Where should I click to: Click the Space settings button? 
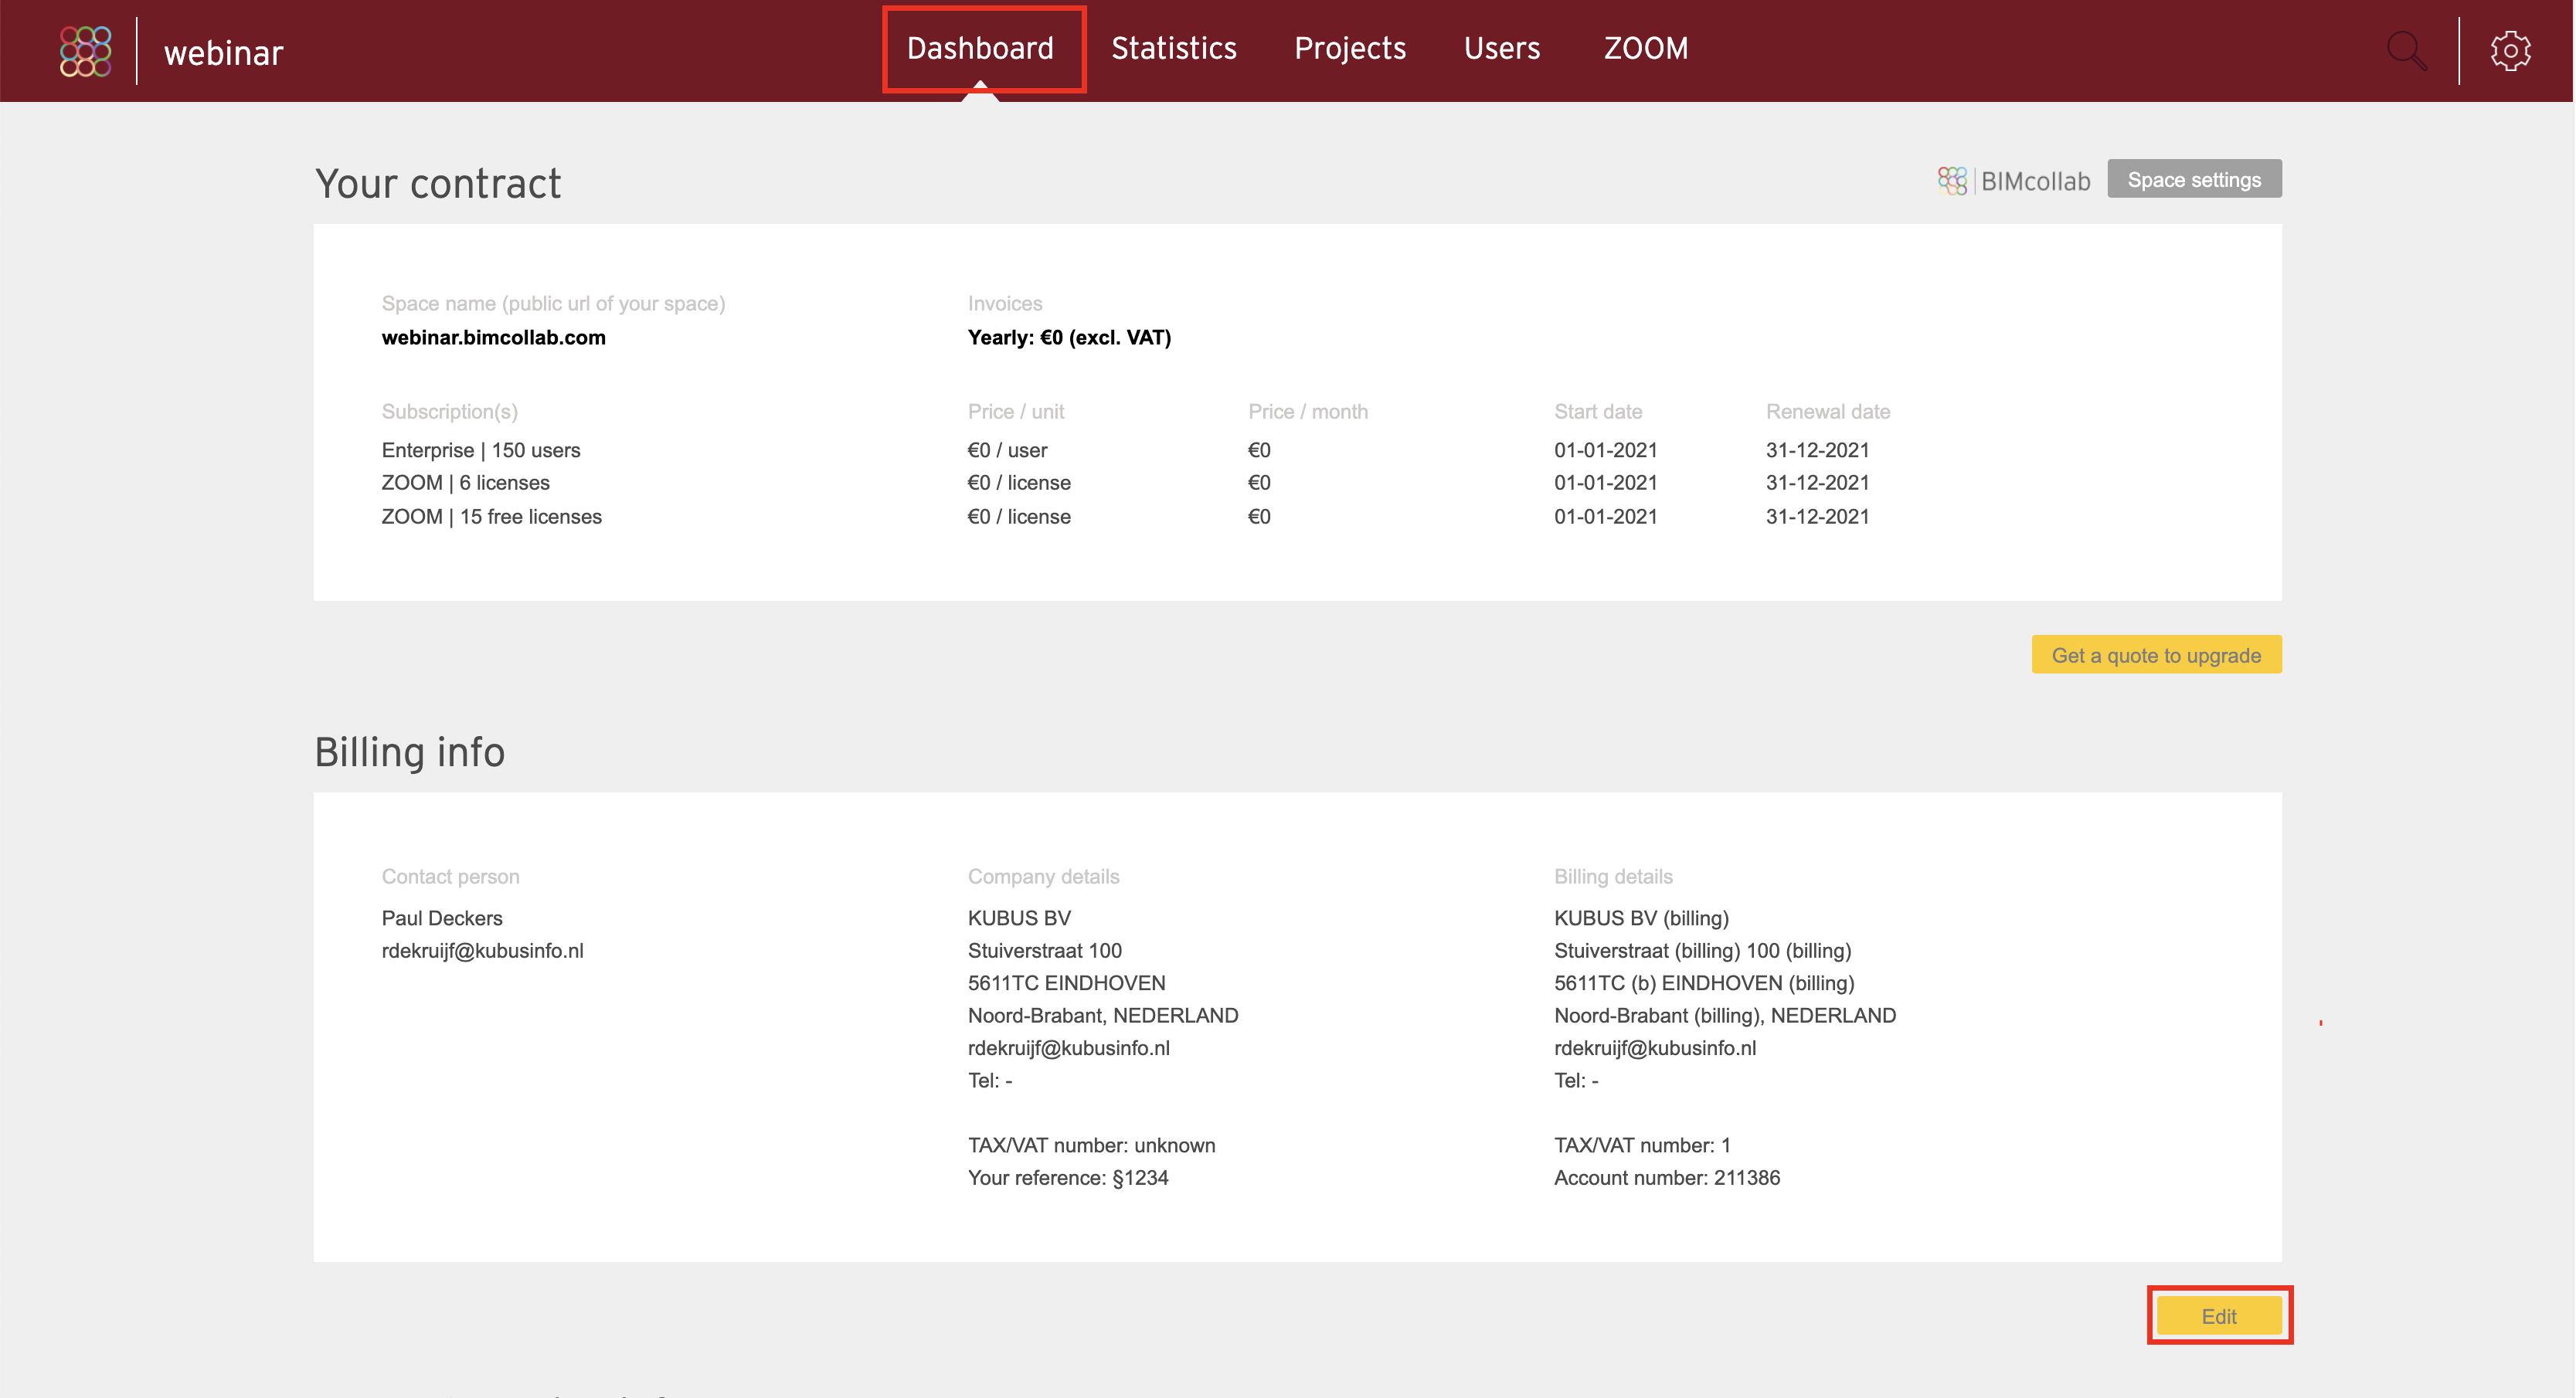[2194, 179]
